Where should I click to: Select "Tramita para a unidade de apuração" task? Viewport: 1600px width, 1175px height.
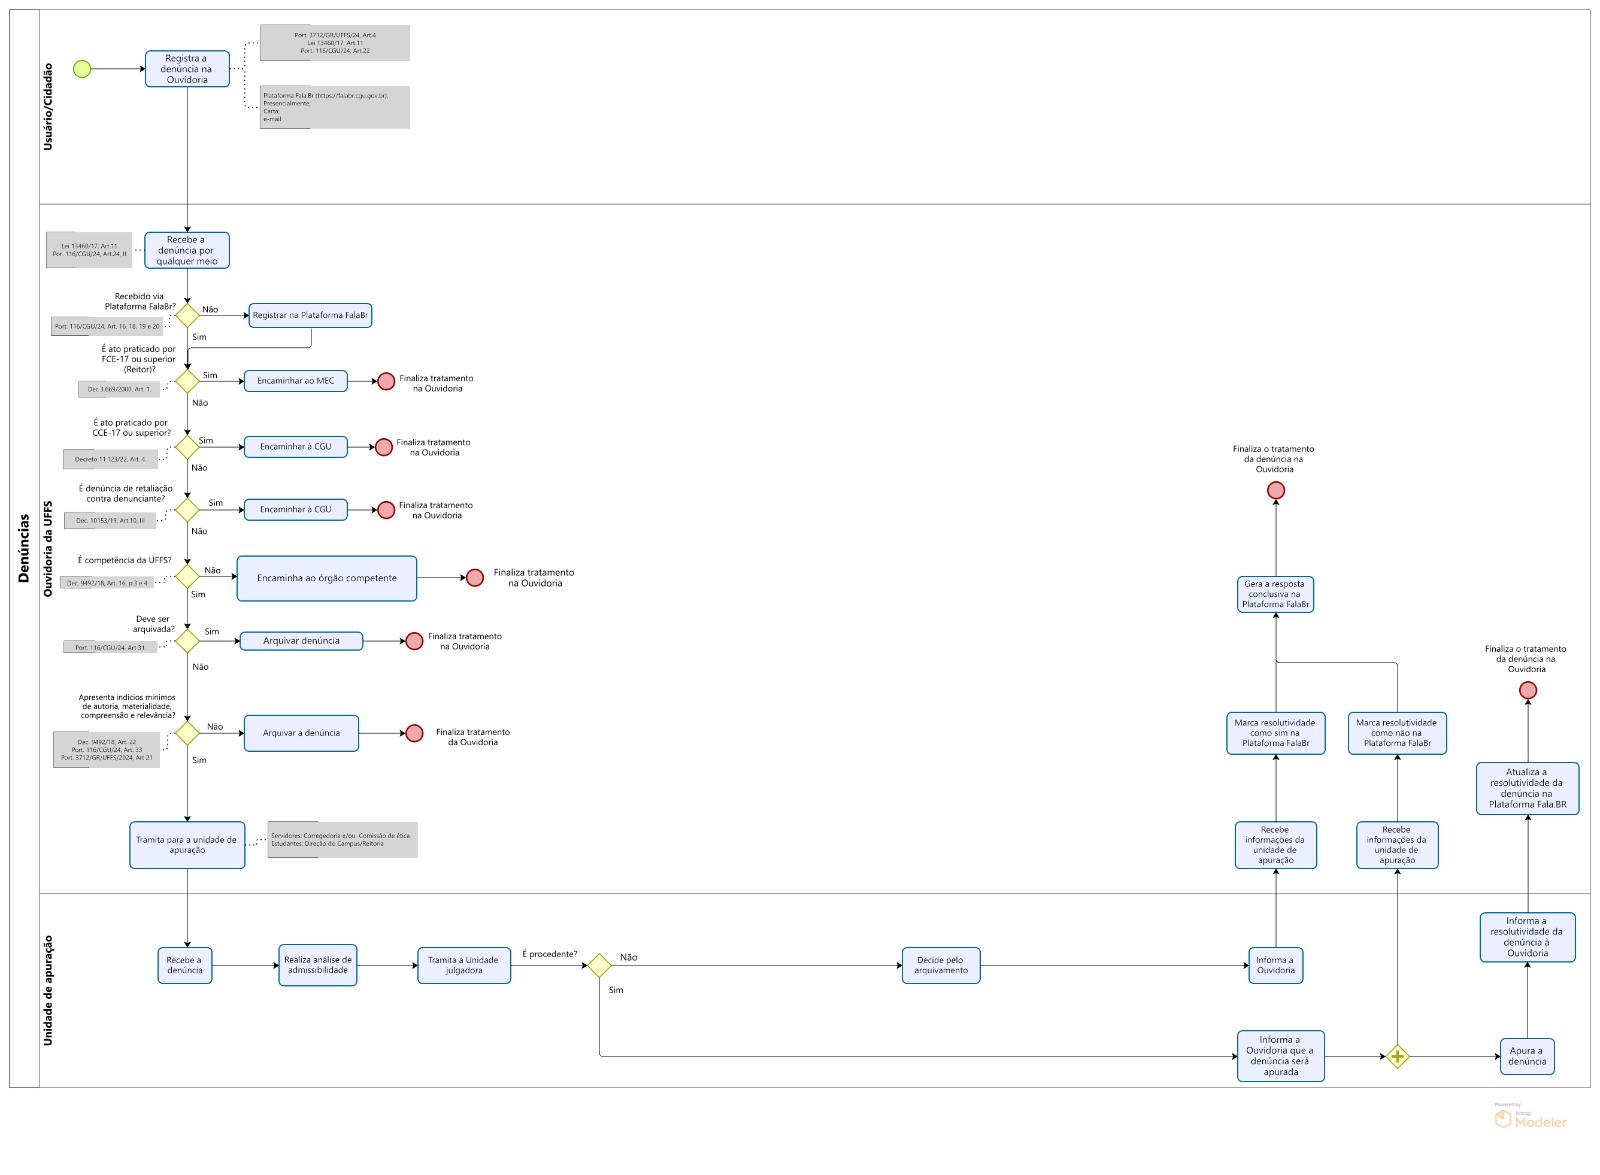pyautogui.click(x=187, y=845)
